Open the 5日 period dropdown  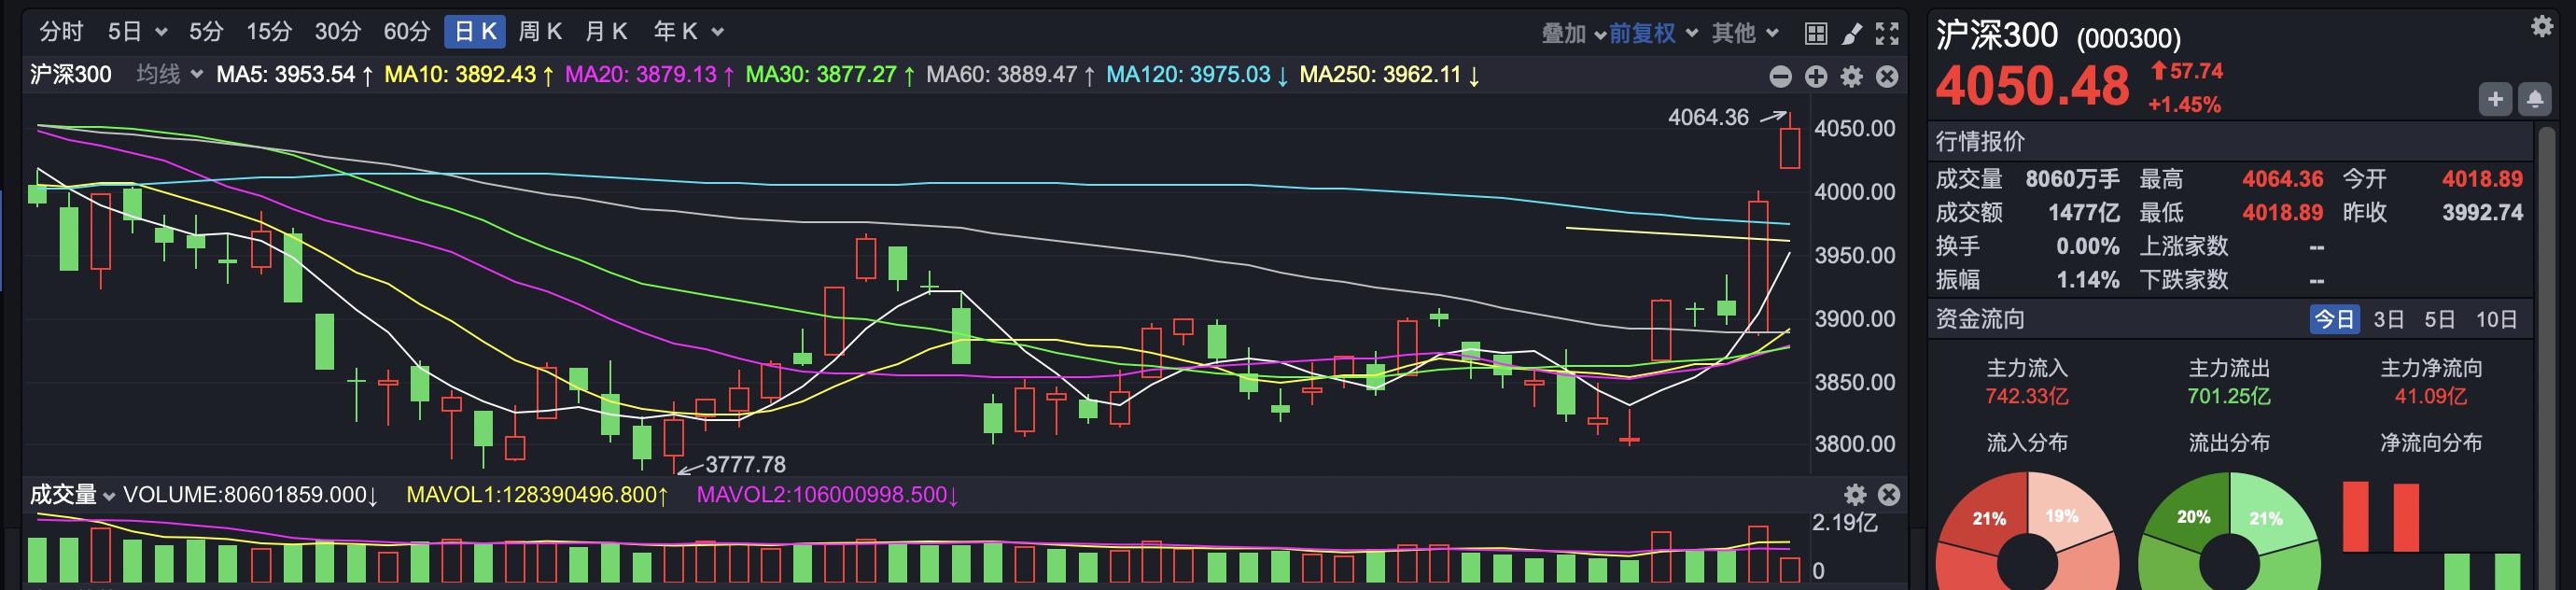click(137, 32)
